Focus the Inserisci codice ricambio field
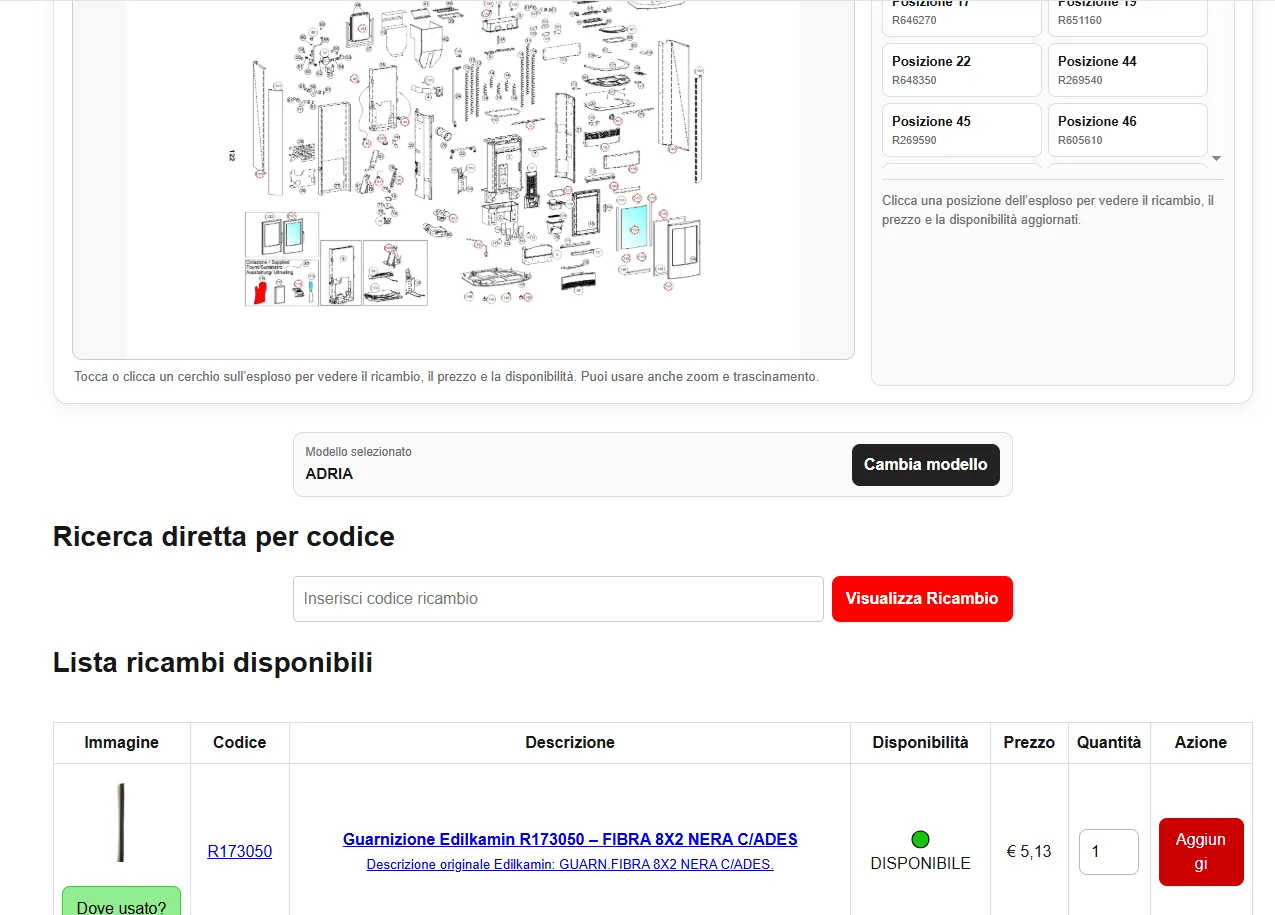The image size is (1275, 915). [558, 599]
